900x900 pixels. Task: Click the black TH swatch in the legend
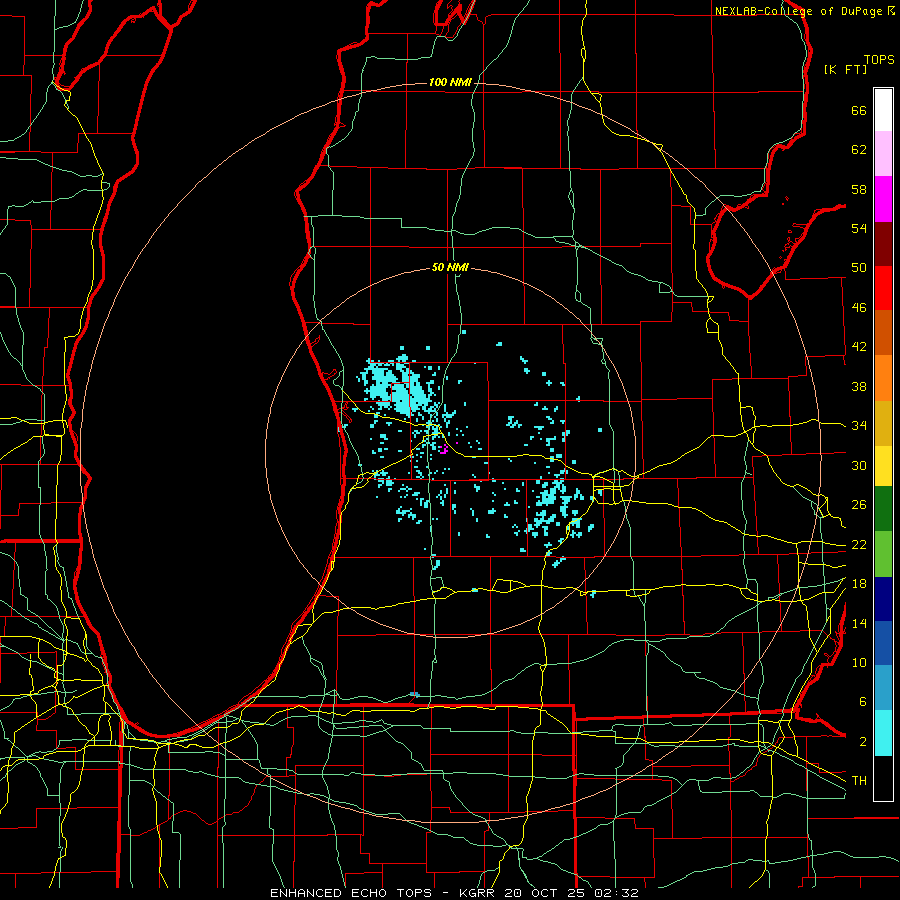coord(883,778)
